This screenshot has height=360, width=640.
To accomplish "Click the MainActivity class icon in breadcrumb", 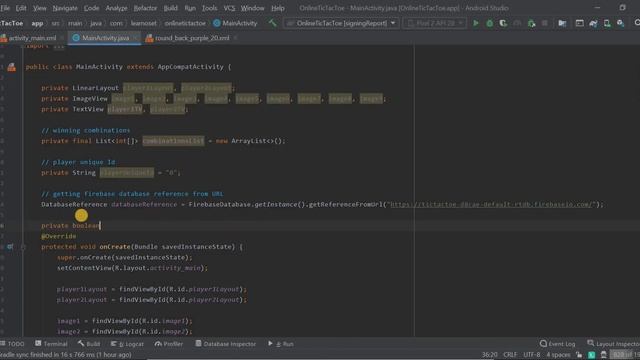I will pyautogui.click(x=217, y=23).
